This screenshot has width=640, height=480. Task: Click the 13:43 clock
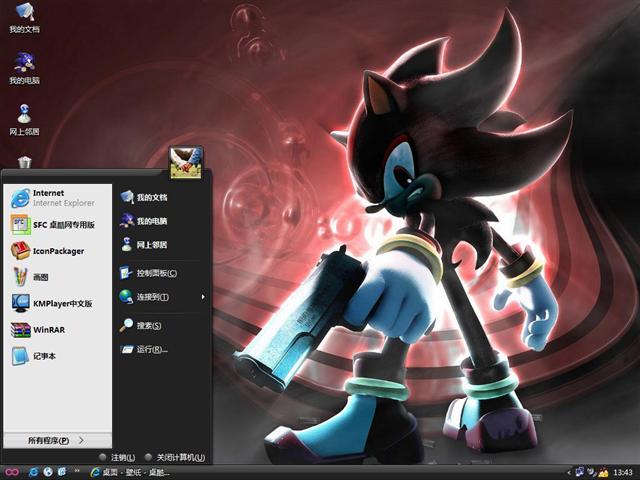coord(623,473)
